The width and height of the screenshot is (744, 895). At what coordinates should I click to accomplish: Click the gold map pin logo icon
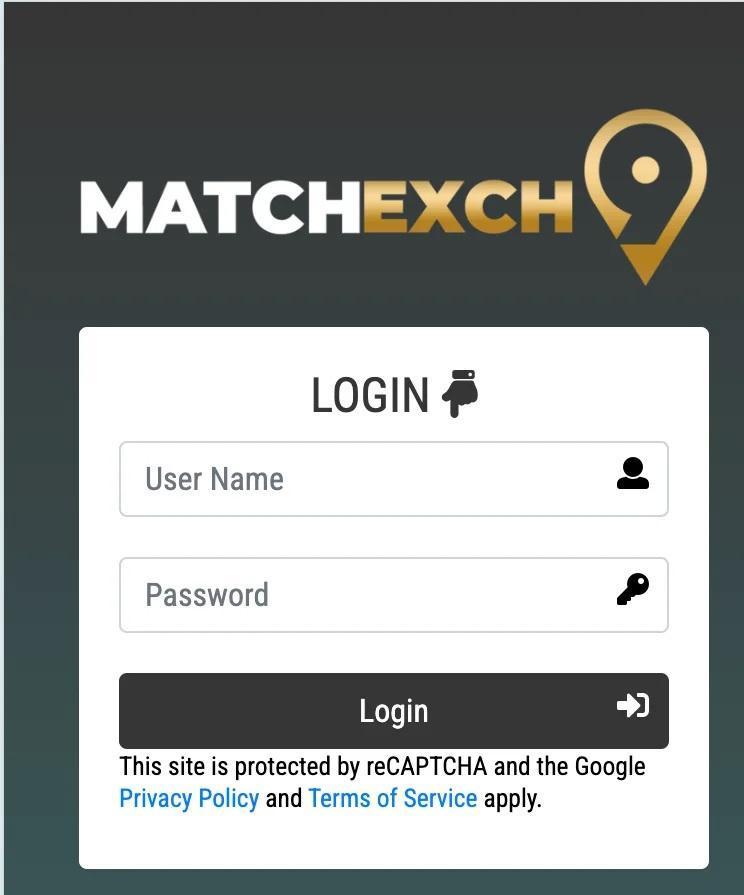645,196
